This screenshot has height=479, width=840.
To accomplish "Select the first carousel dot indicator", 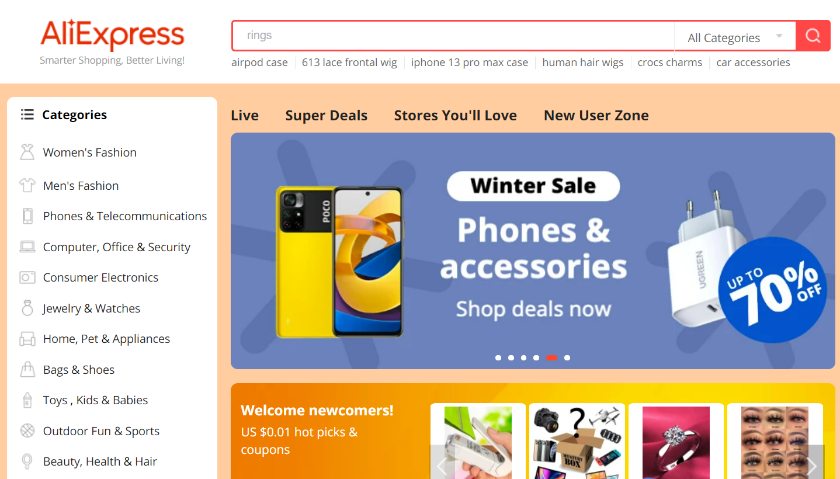I will (x=498, y=357).
